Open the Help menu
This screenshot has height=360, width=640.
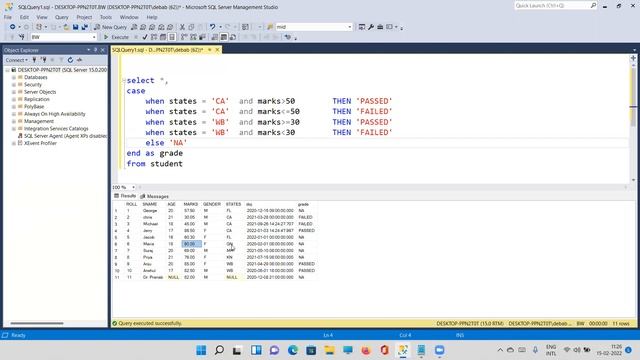(152, 17)
